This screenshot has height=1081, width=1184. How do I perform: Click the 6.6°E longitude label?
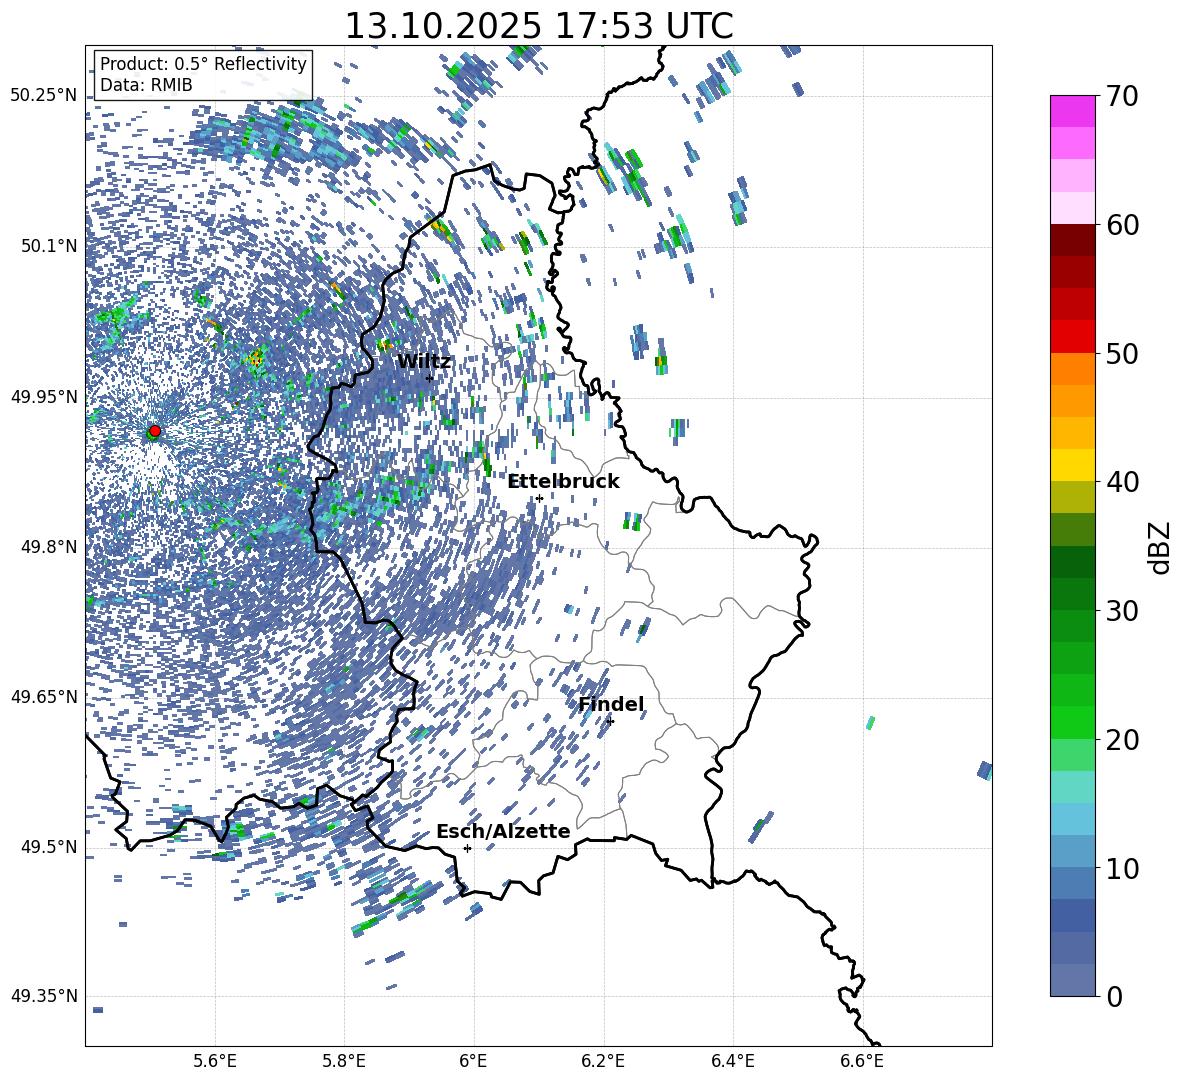tap(862, 1061)
